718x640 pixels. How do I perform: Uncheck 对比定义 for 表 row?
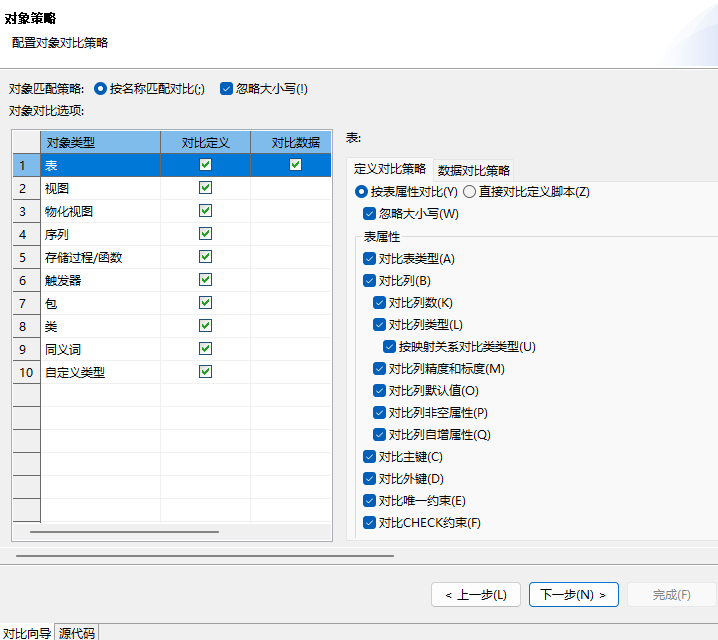(x=206, y=164)
